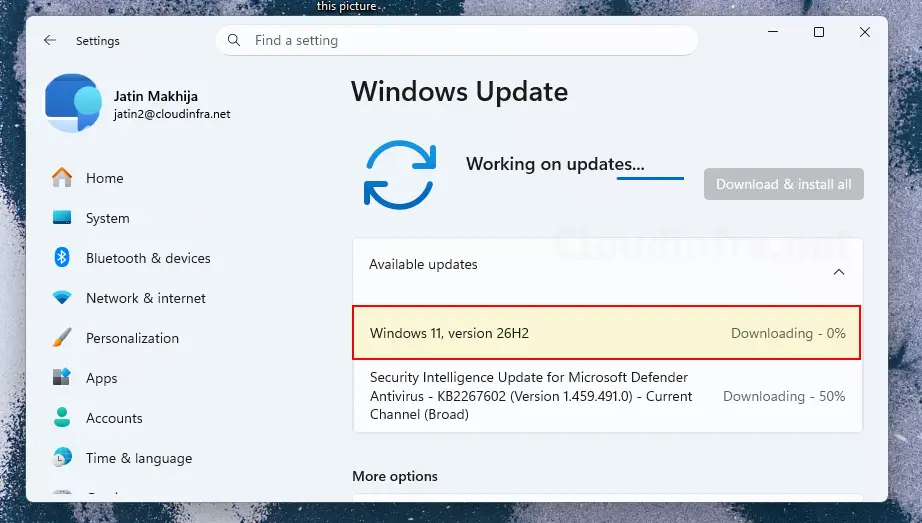Click the Download & install all button
The image size is (922, 523).
tap(784, 184)
